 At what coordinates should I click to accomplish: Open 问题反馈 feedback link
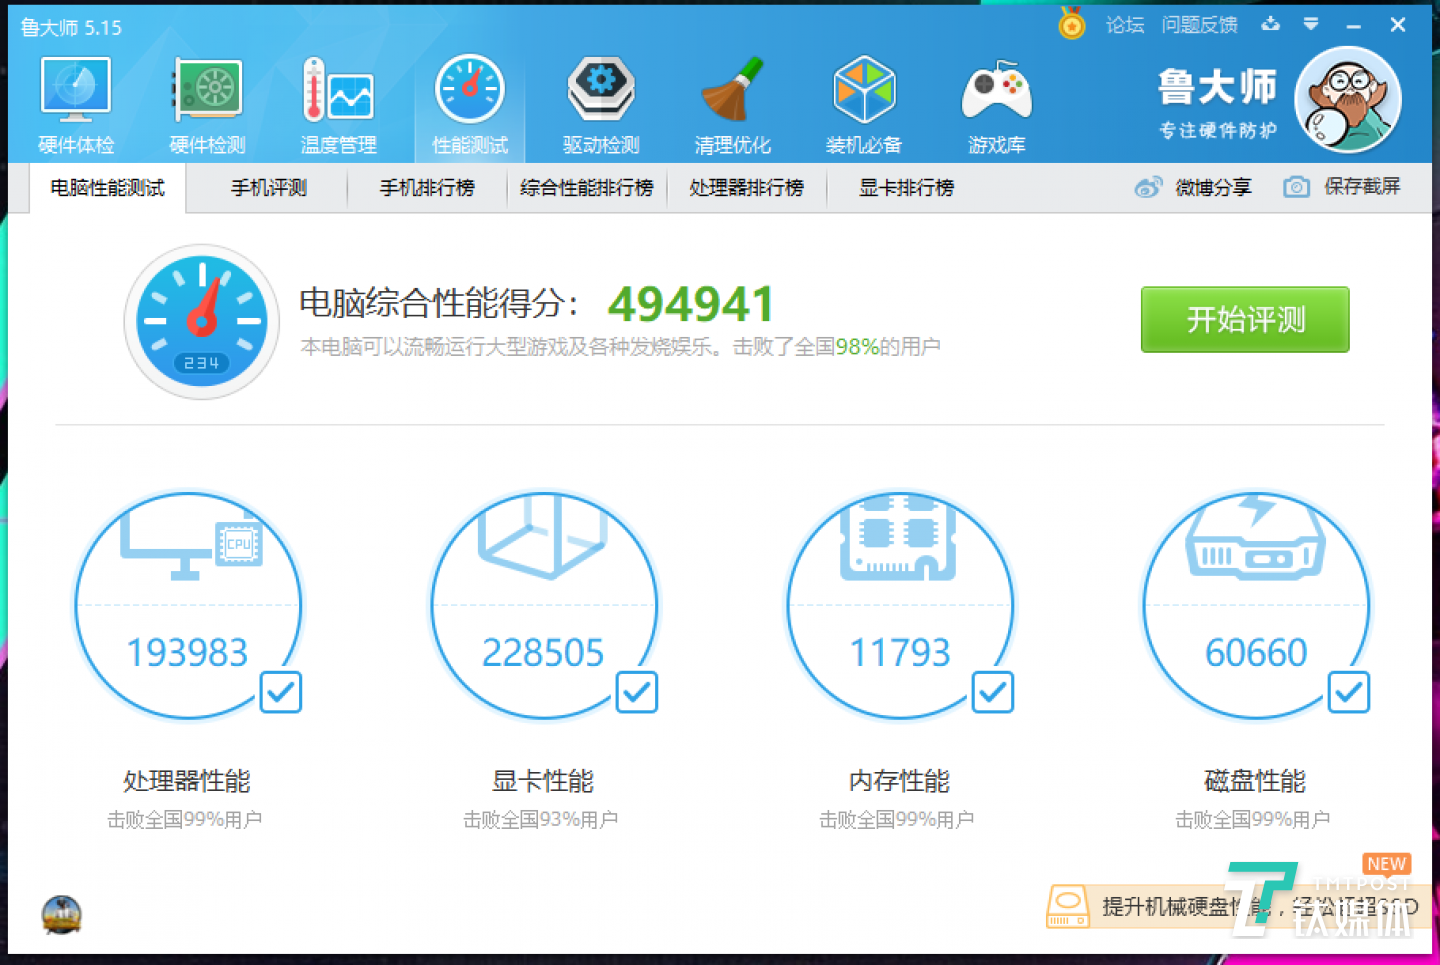[1199, 24]
